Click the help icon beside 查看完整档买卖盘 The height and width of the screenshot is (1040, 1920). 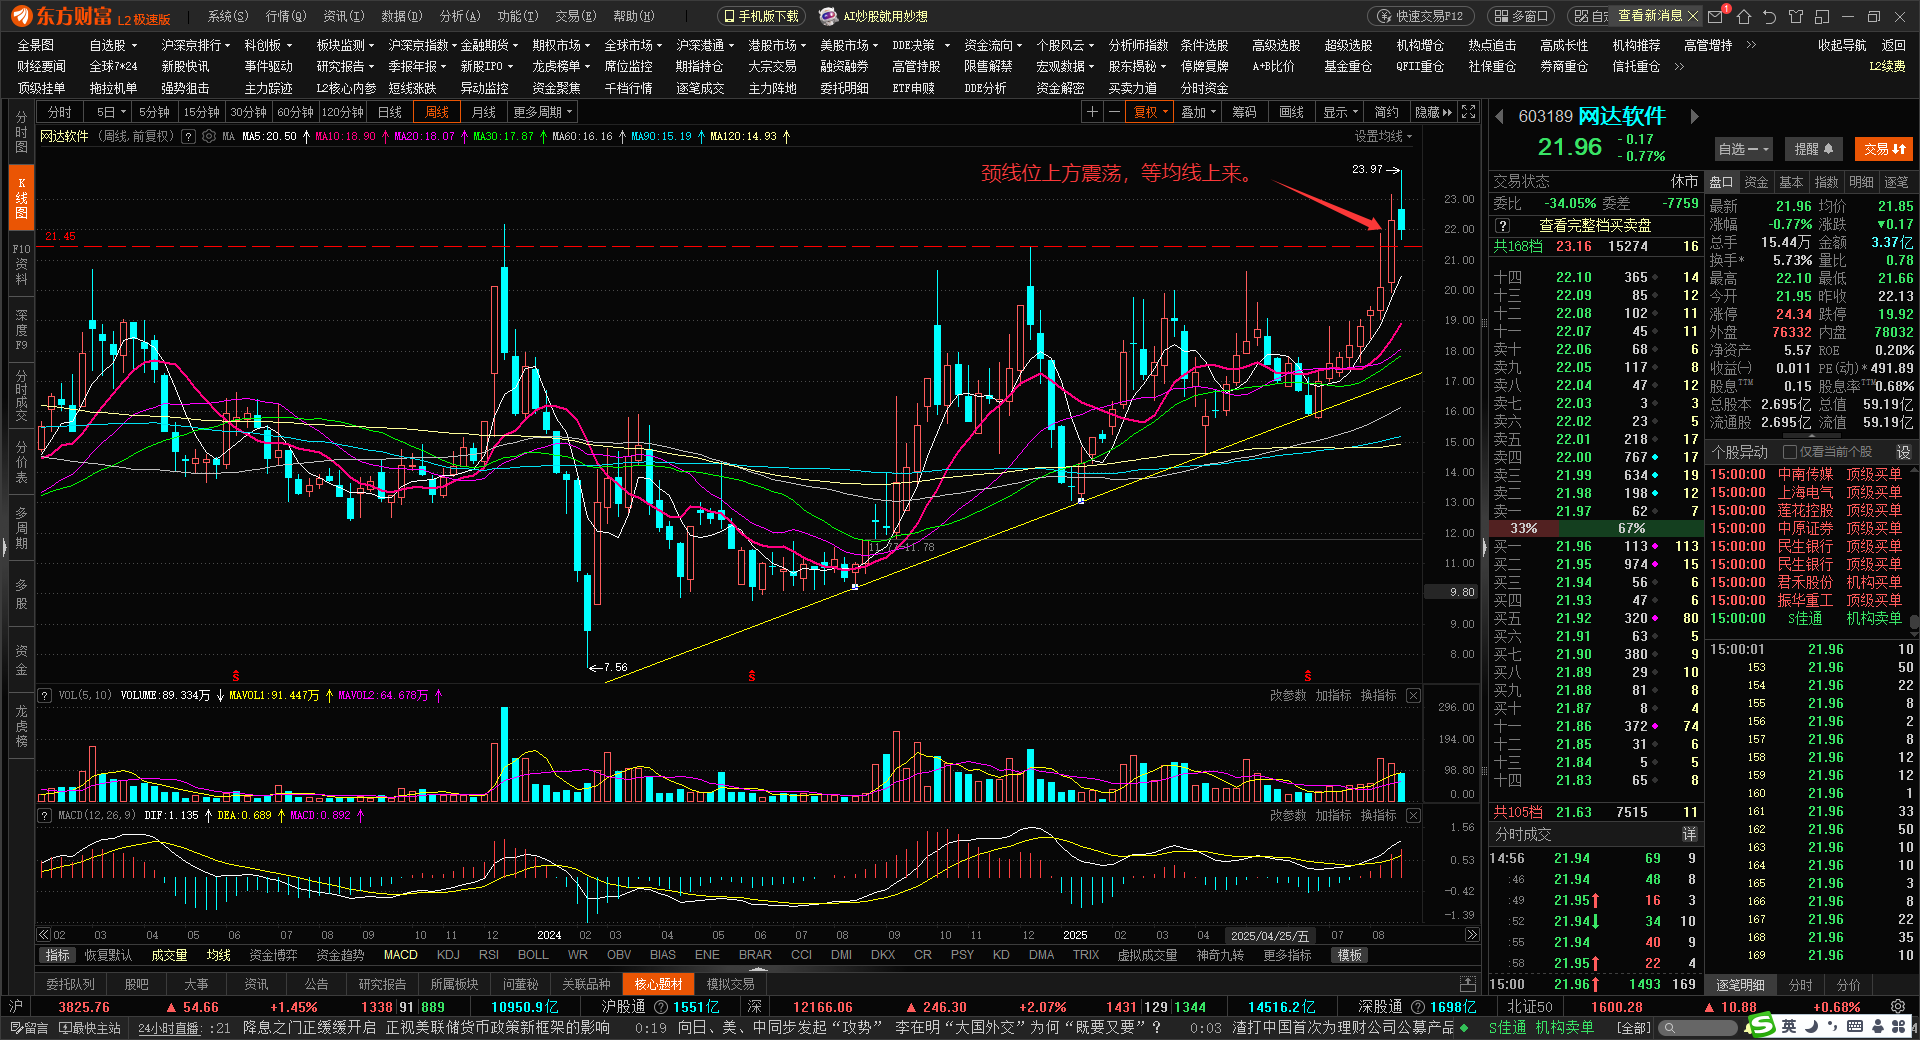[x=1502, y=225]
